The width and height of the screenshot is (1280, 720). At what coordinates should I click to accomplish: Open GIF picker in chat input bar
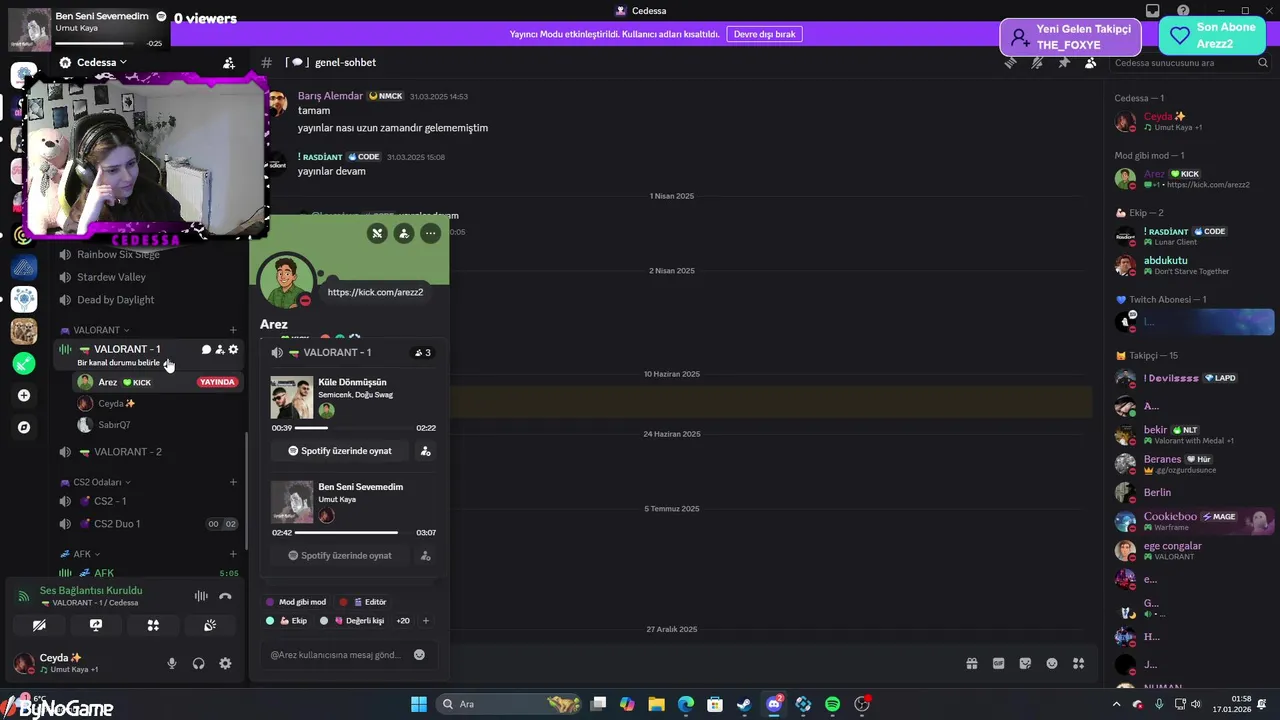pyautogui.click(x=998, y=663)
